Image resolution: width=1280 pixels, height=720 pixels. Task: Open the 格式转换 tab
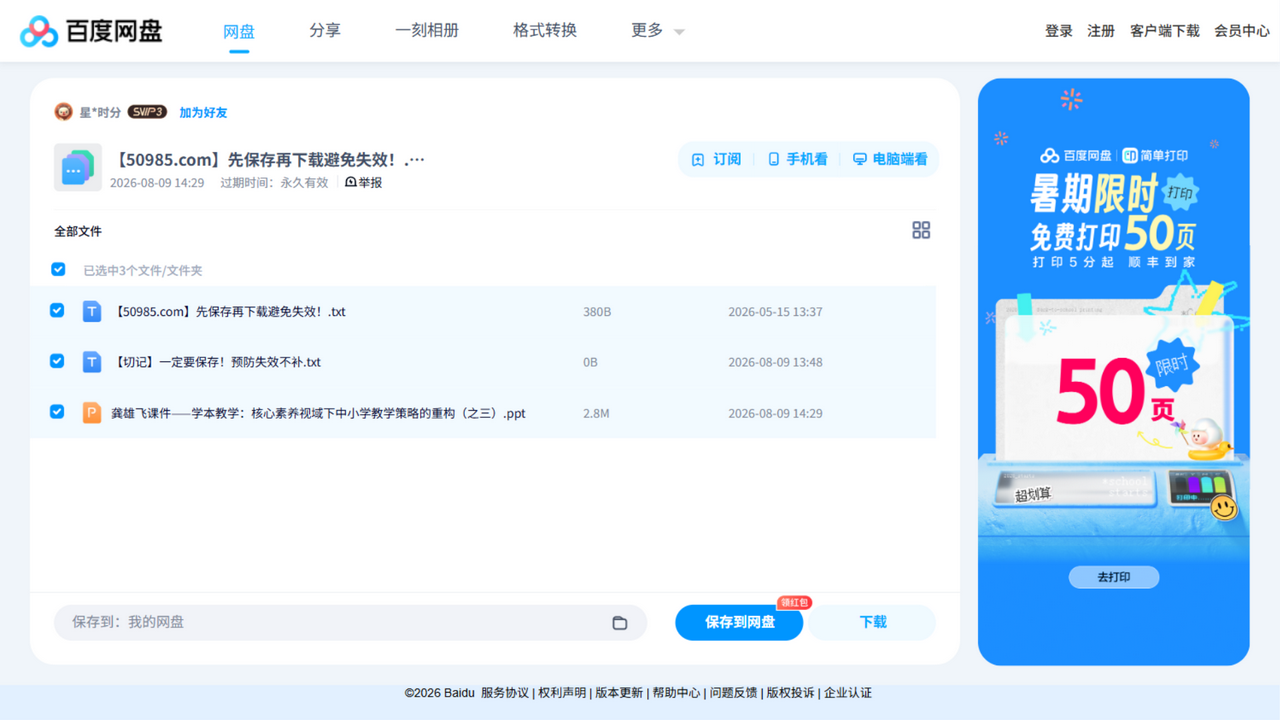tap(545, 31)
